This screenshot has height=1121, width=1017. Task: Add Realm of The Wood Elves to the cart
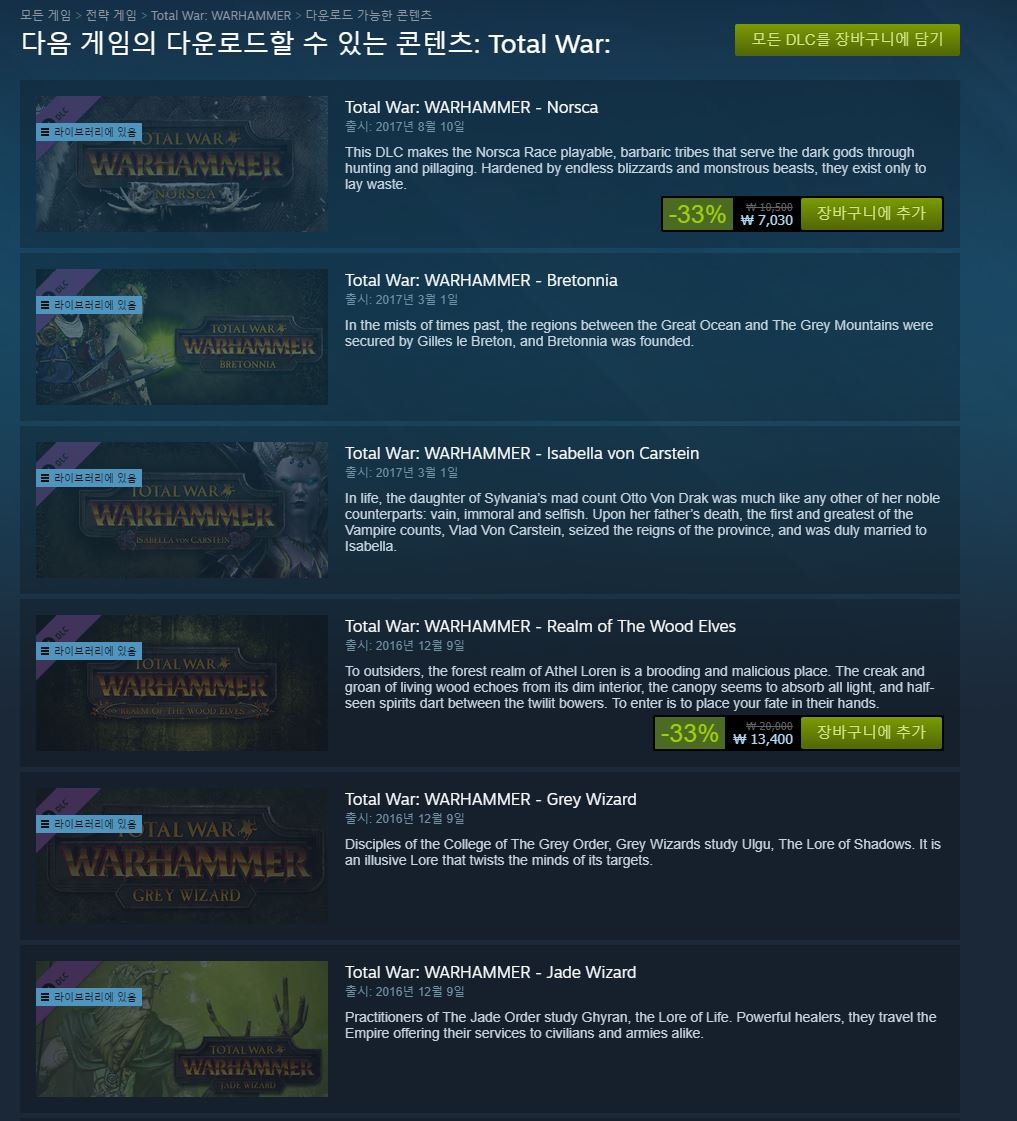(871, 733)
